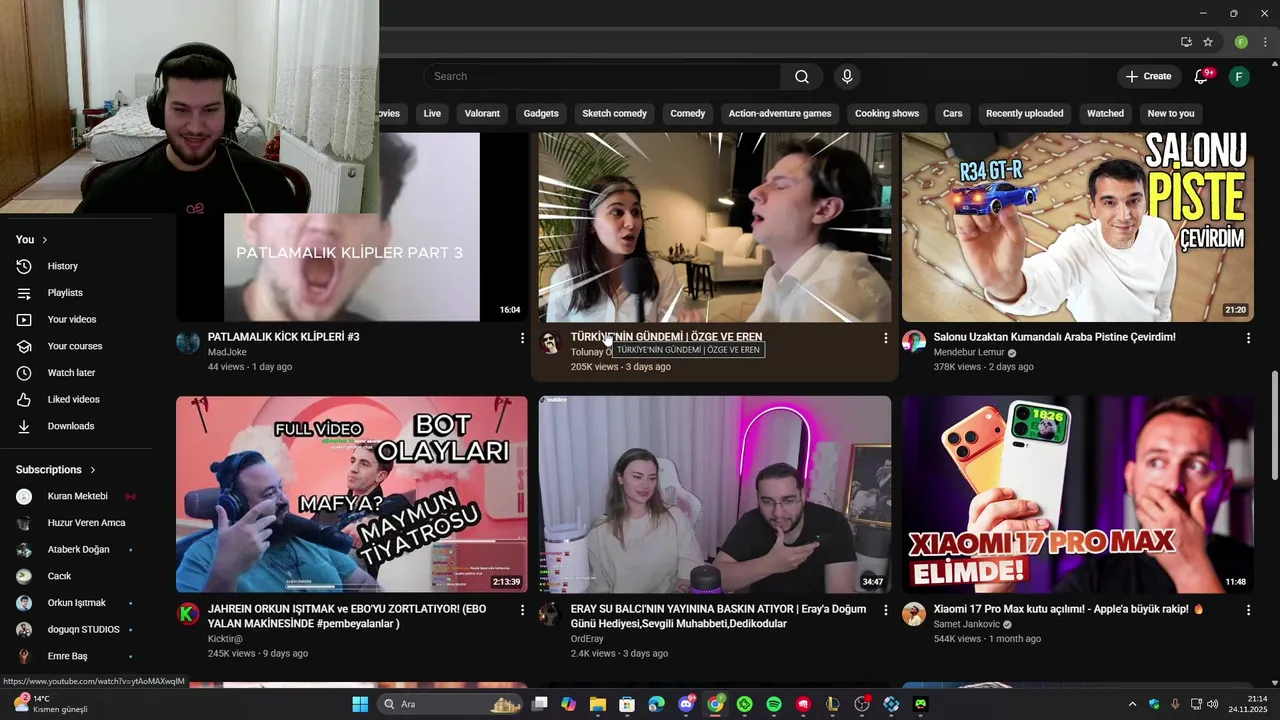Click the Watch later clock icon
1280x720 pixels.
24,373
